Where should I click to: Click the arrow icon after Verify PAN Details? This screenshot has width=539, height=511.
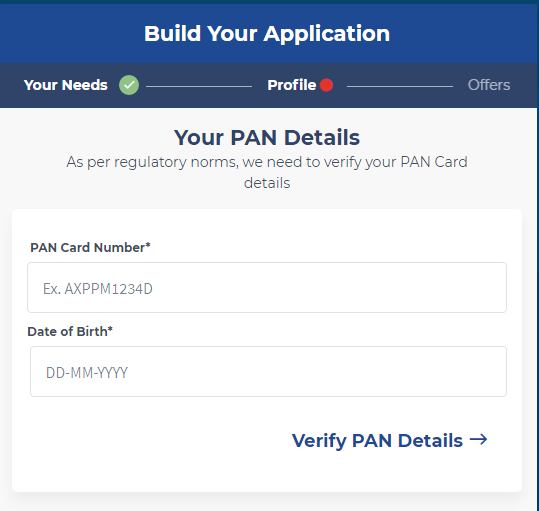pyautogui.click(x=478, y=439)
